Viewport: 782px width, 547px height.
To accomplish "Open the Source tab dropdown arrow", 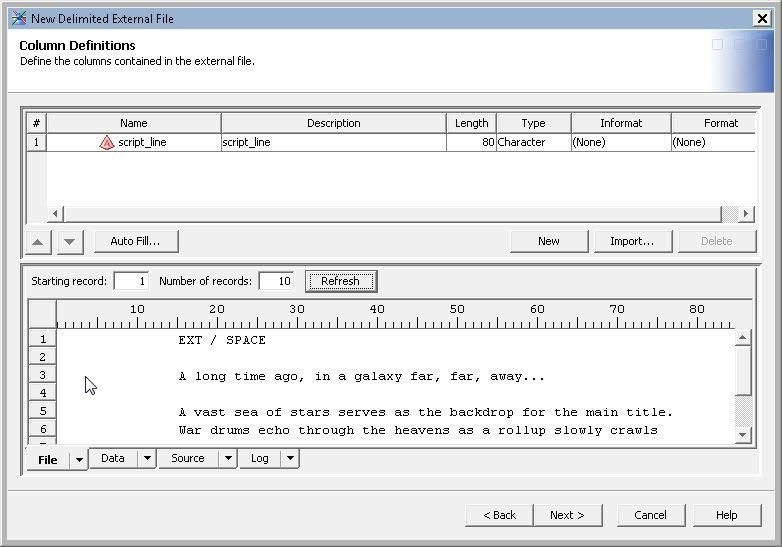I will coord(228,458).
